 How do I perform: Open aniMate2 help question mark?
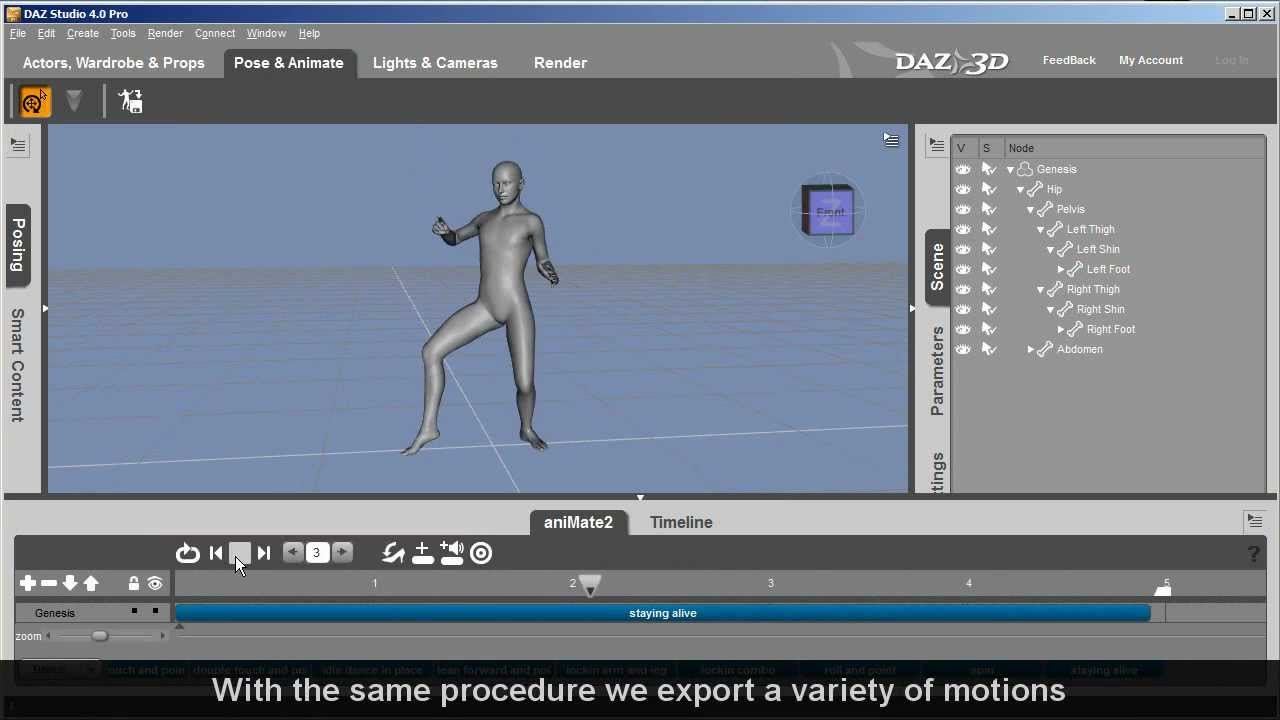pos(1253,553)
